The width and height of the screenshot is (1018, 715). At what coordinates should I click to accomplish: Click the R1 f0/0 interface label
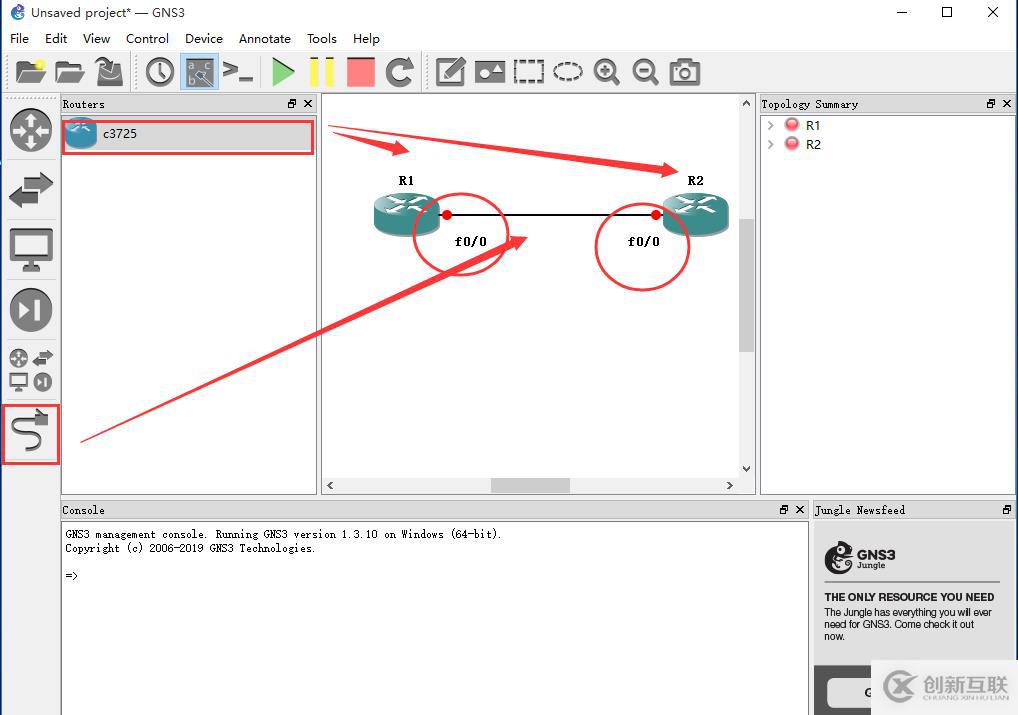click(x=471, y=242)
